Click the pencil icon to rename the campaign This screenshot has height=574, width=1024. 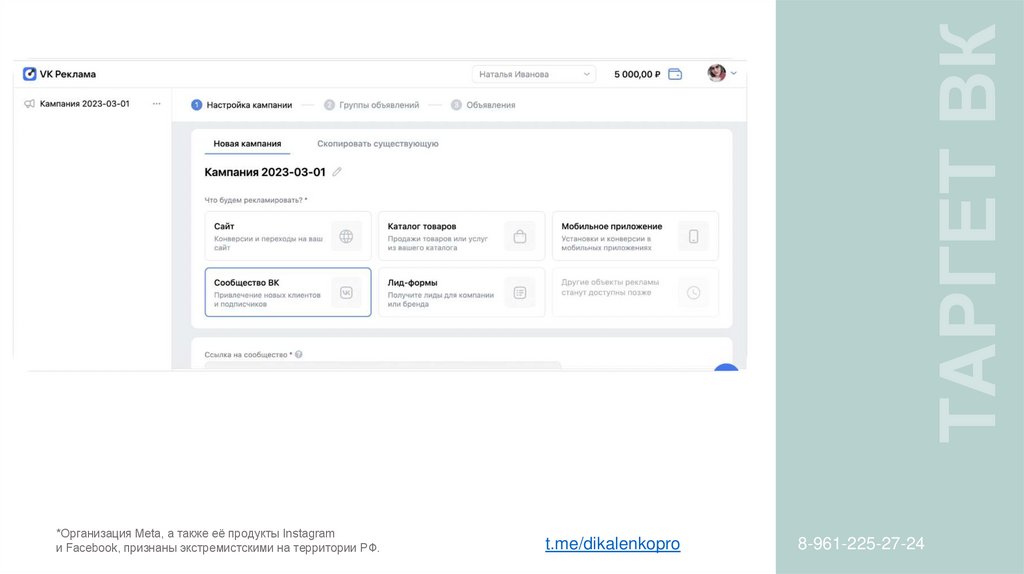pyautogui.click(x=337, y=172)
